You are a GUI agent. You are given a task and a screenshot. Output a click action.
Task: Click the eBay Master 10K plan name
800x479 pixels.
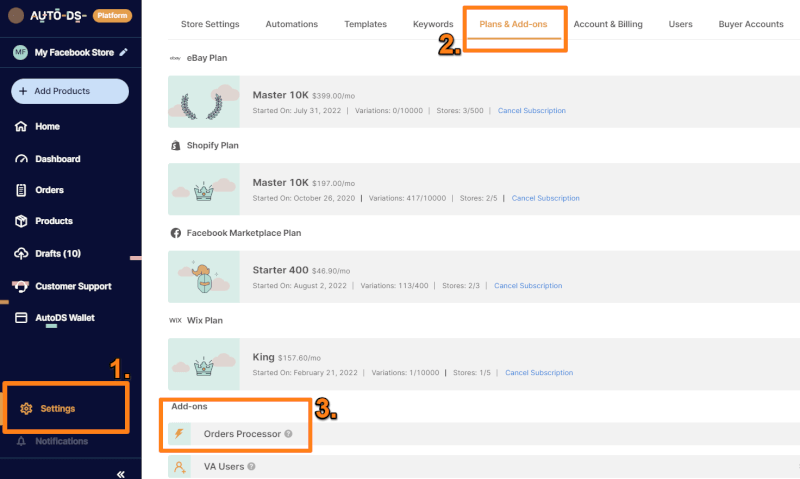(281, 95)
